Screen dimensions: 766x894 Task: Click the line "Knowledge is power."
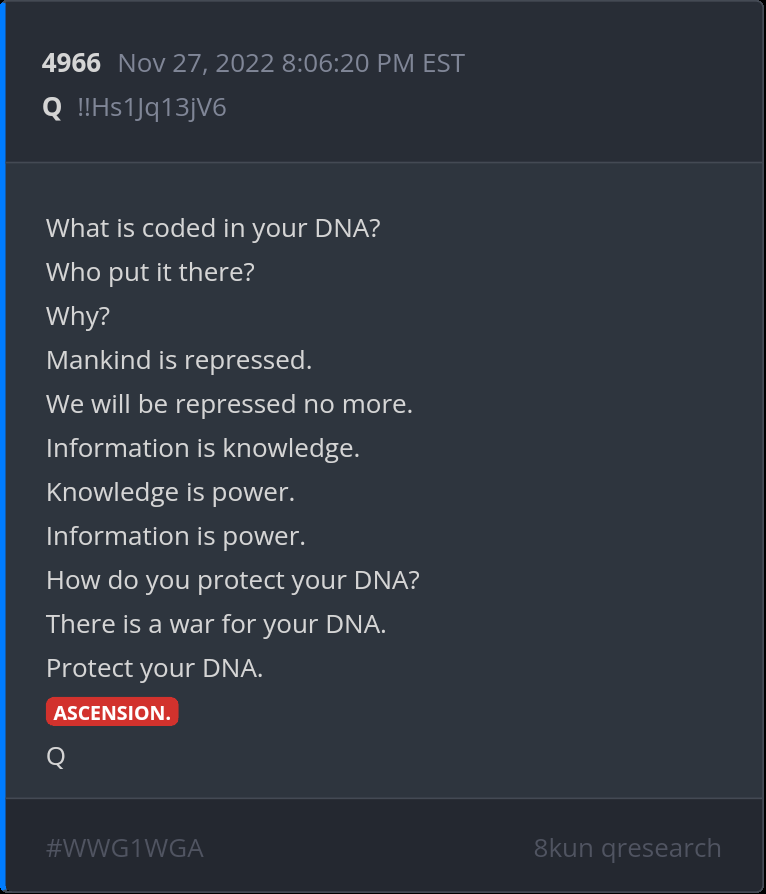170,492
